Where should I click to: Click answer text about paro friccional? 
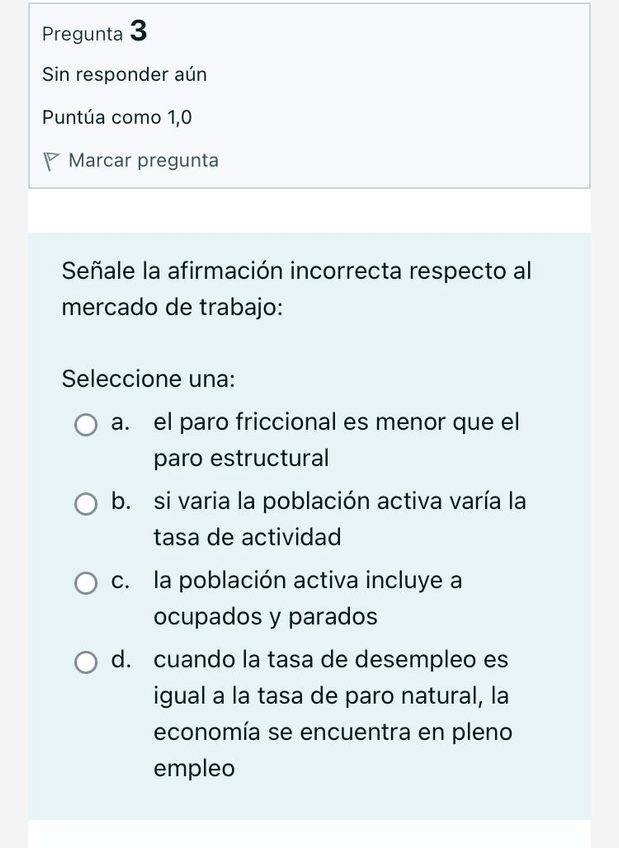point(336,440)
